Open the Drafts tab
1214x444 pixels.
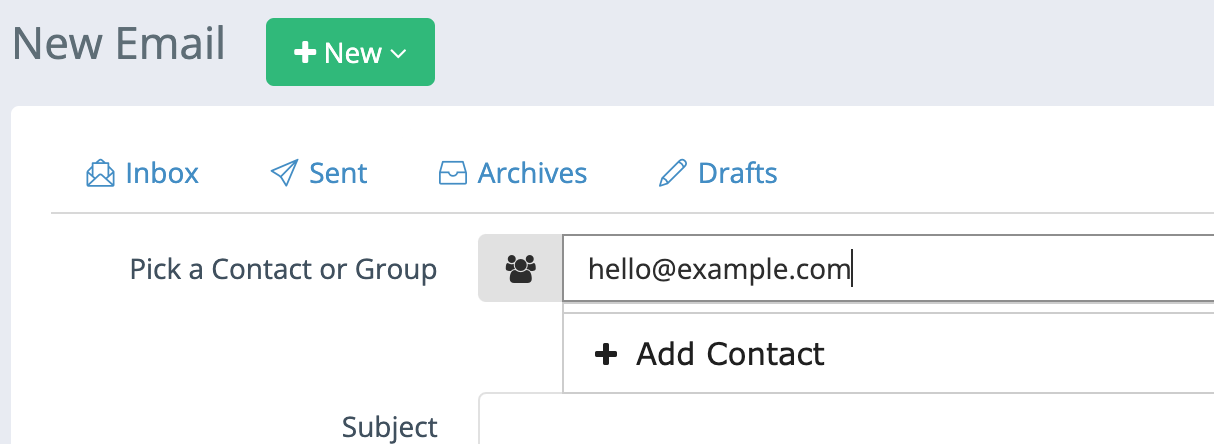tap(737, 173)
